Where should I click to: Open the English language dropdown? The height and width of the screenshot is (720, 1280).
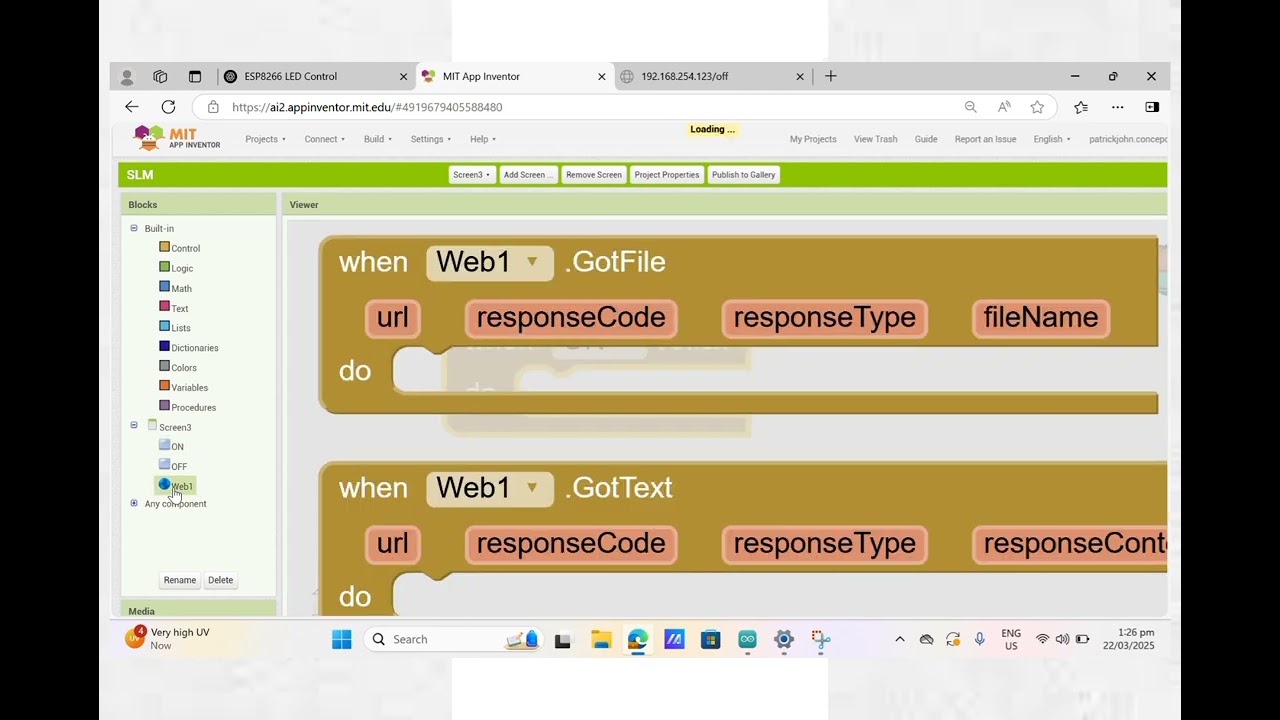(1052, 139)
